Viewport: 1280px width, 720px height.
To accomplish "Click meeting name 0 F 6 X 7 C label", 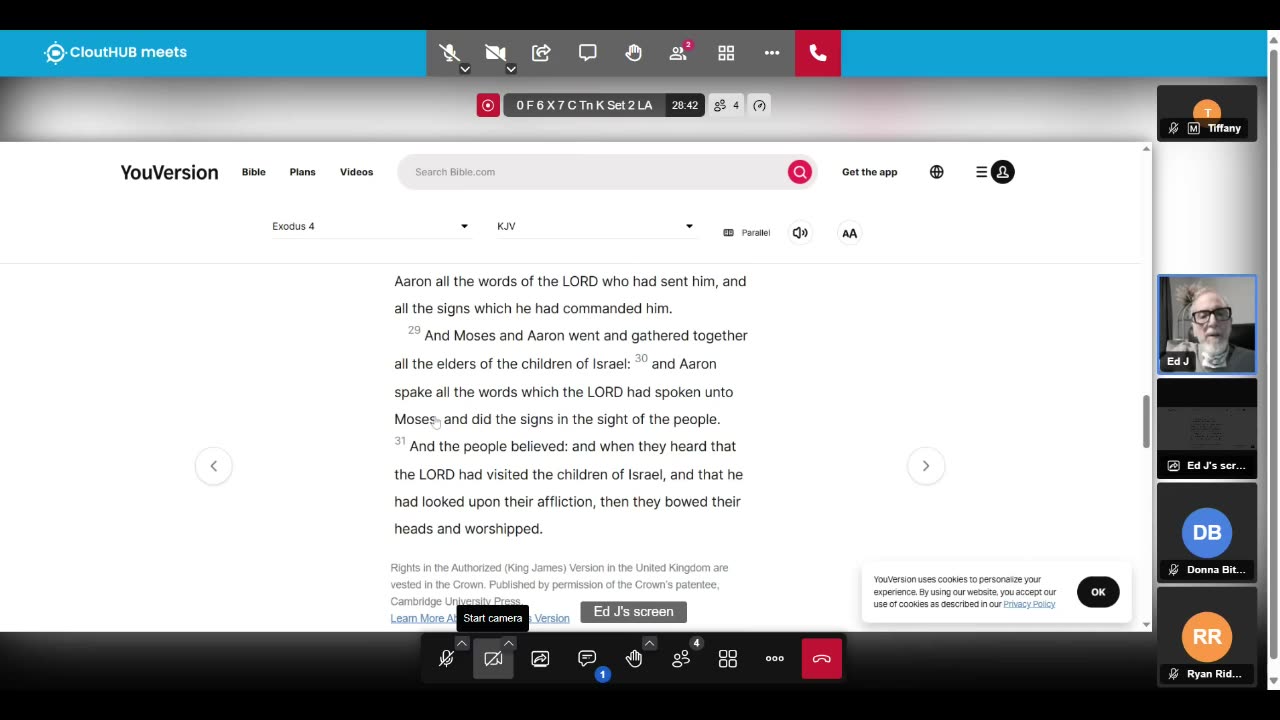I will coord(584,105).
